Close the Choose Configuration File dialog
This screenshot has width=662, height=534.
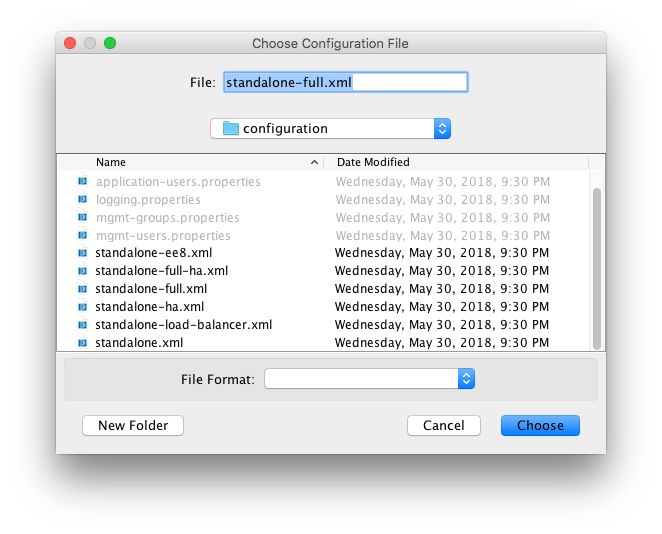click(70, 43)
